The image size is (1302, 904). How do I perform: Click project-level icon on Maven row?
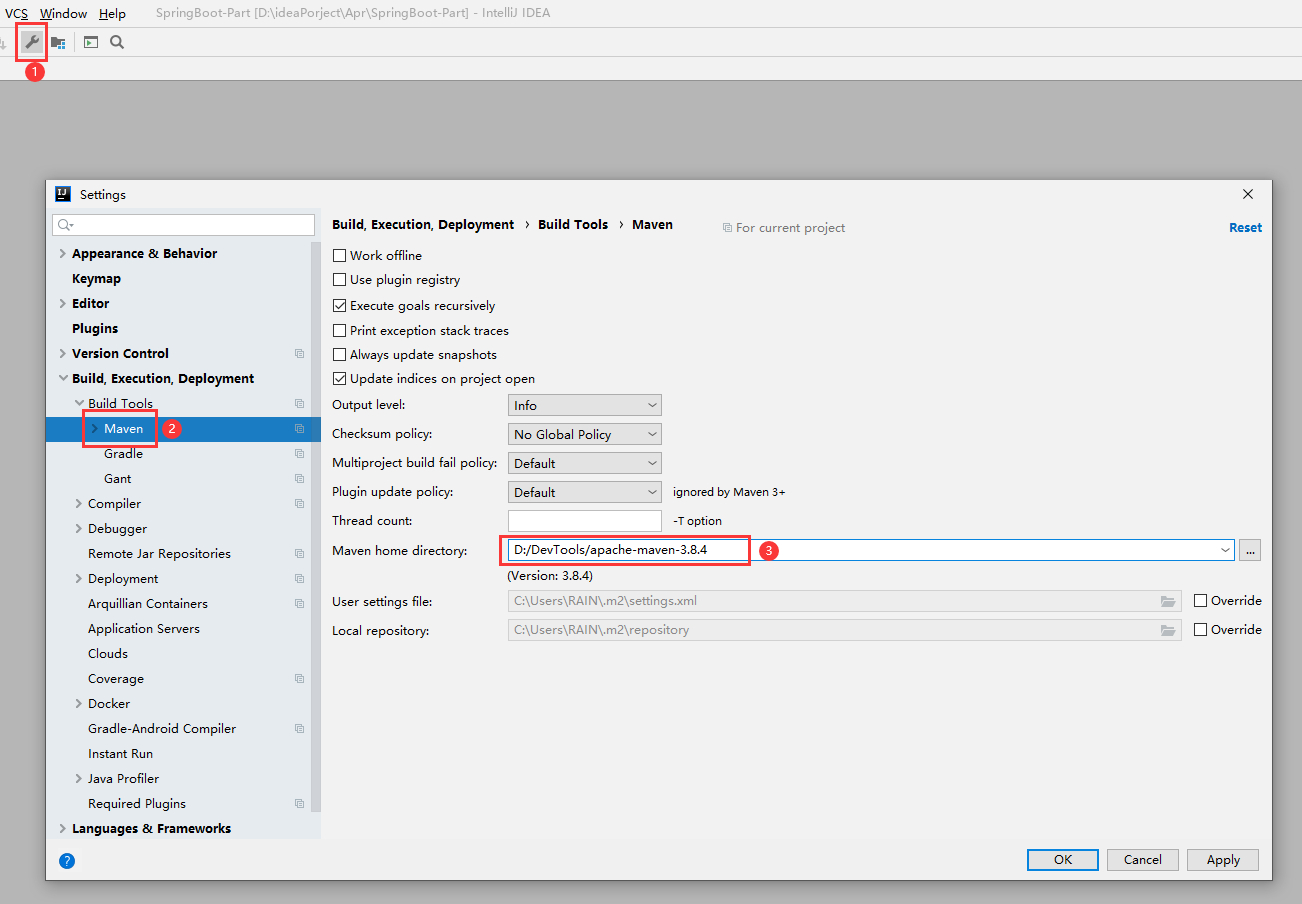(x=299, y=428)
